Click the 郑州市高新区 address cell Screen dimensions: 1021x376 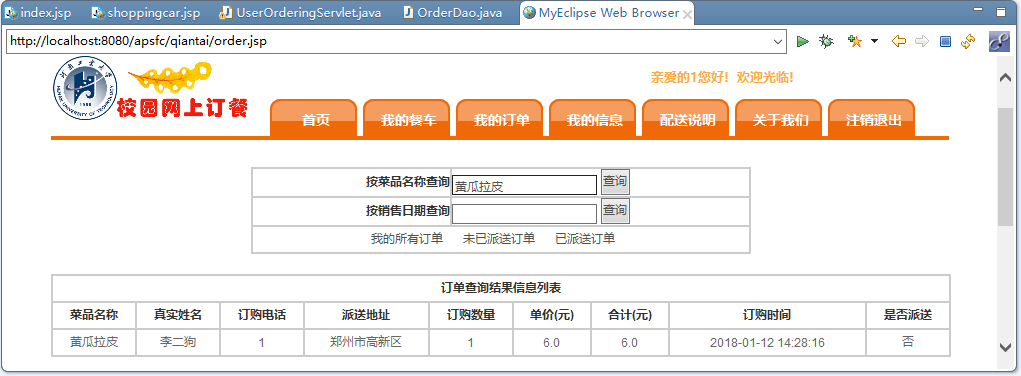point(366,341)
